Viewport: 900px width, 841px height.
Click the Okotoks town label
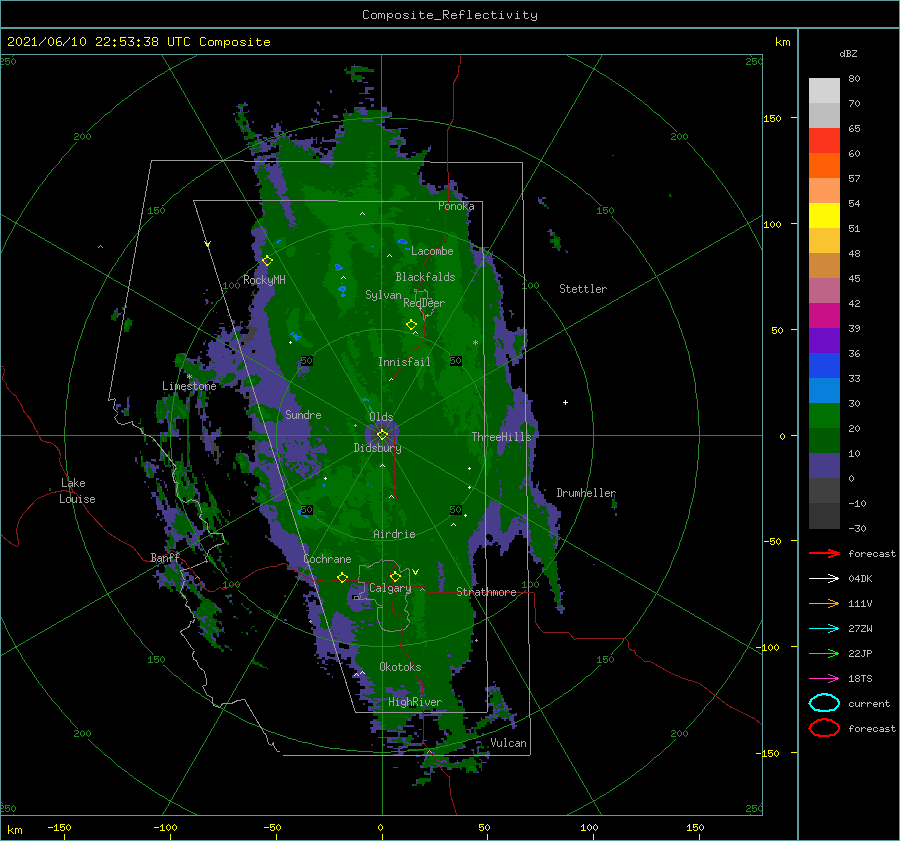click(x=400, y=667)
